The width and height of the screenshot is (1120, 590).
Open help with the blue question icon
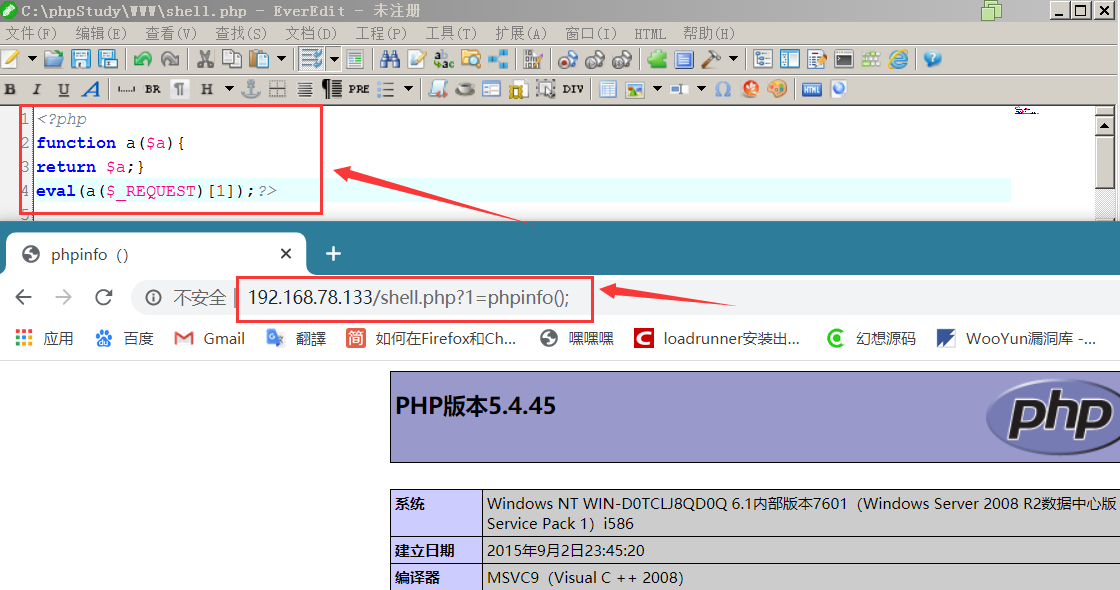(x=932, y=59)
